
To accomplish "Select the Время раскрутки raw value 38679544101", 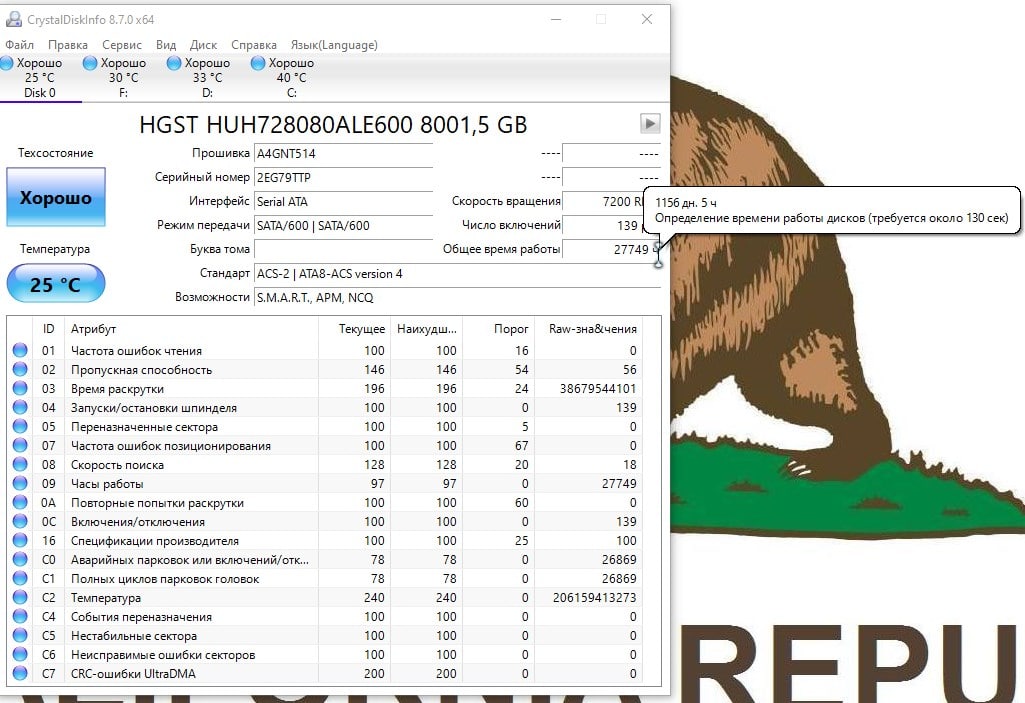I will [597, 389].
